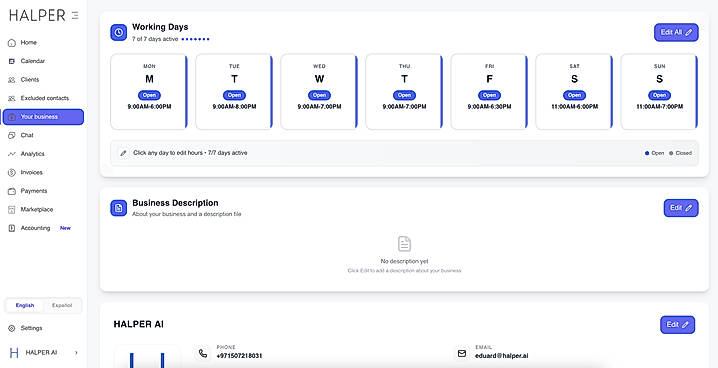Click the pencil icon in edit hours hint
Image resolution: width=718 pixels, height=368 pixels.
[123, 153]
